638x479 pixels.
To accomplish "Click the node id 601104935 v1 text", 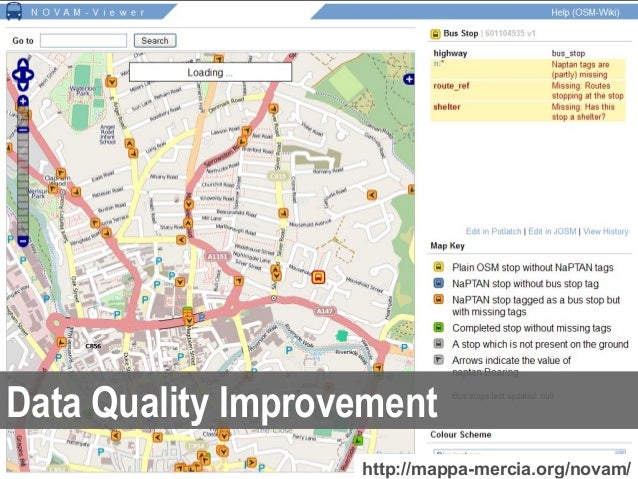I will [x=510, y=33].
